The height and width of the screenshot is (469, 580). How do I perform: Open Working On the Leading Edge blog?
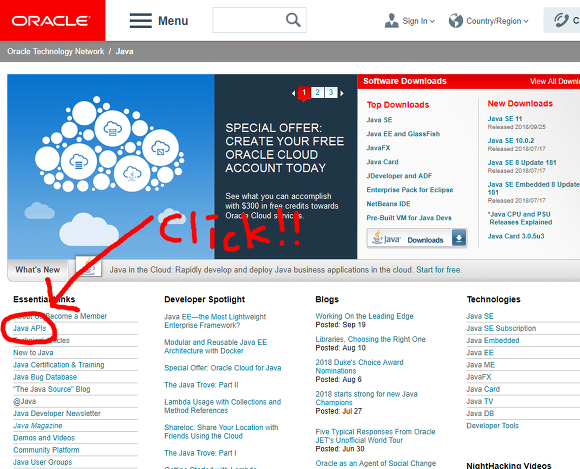[364, 317]
